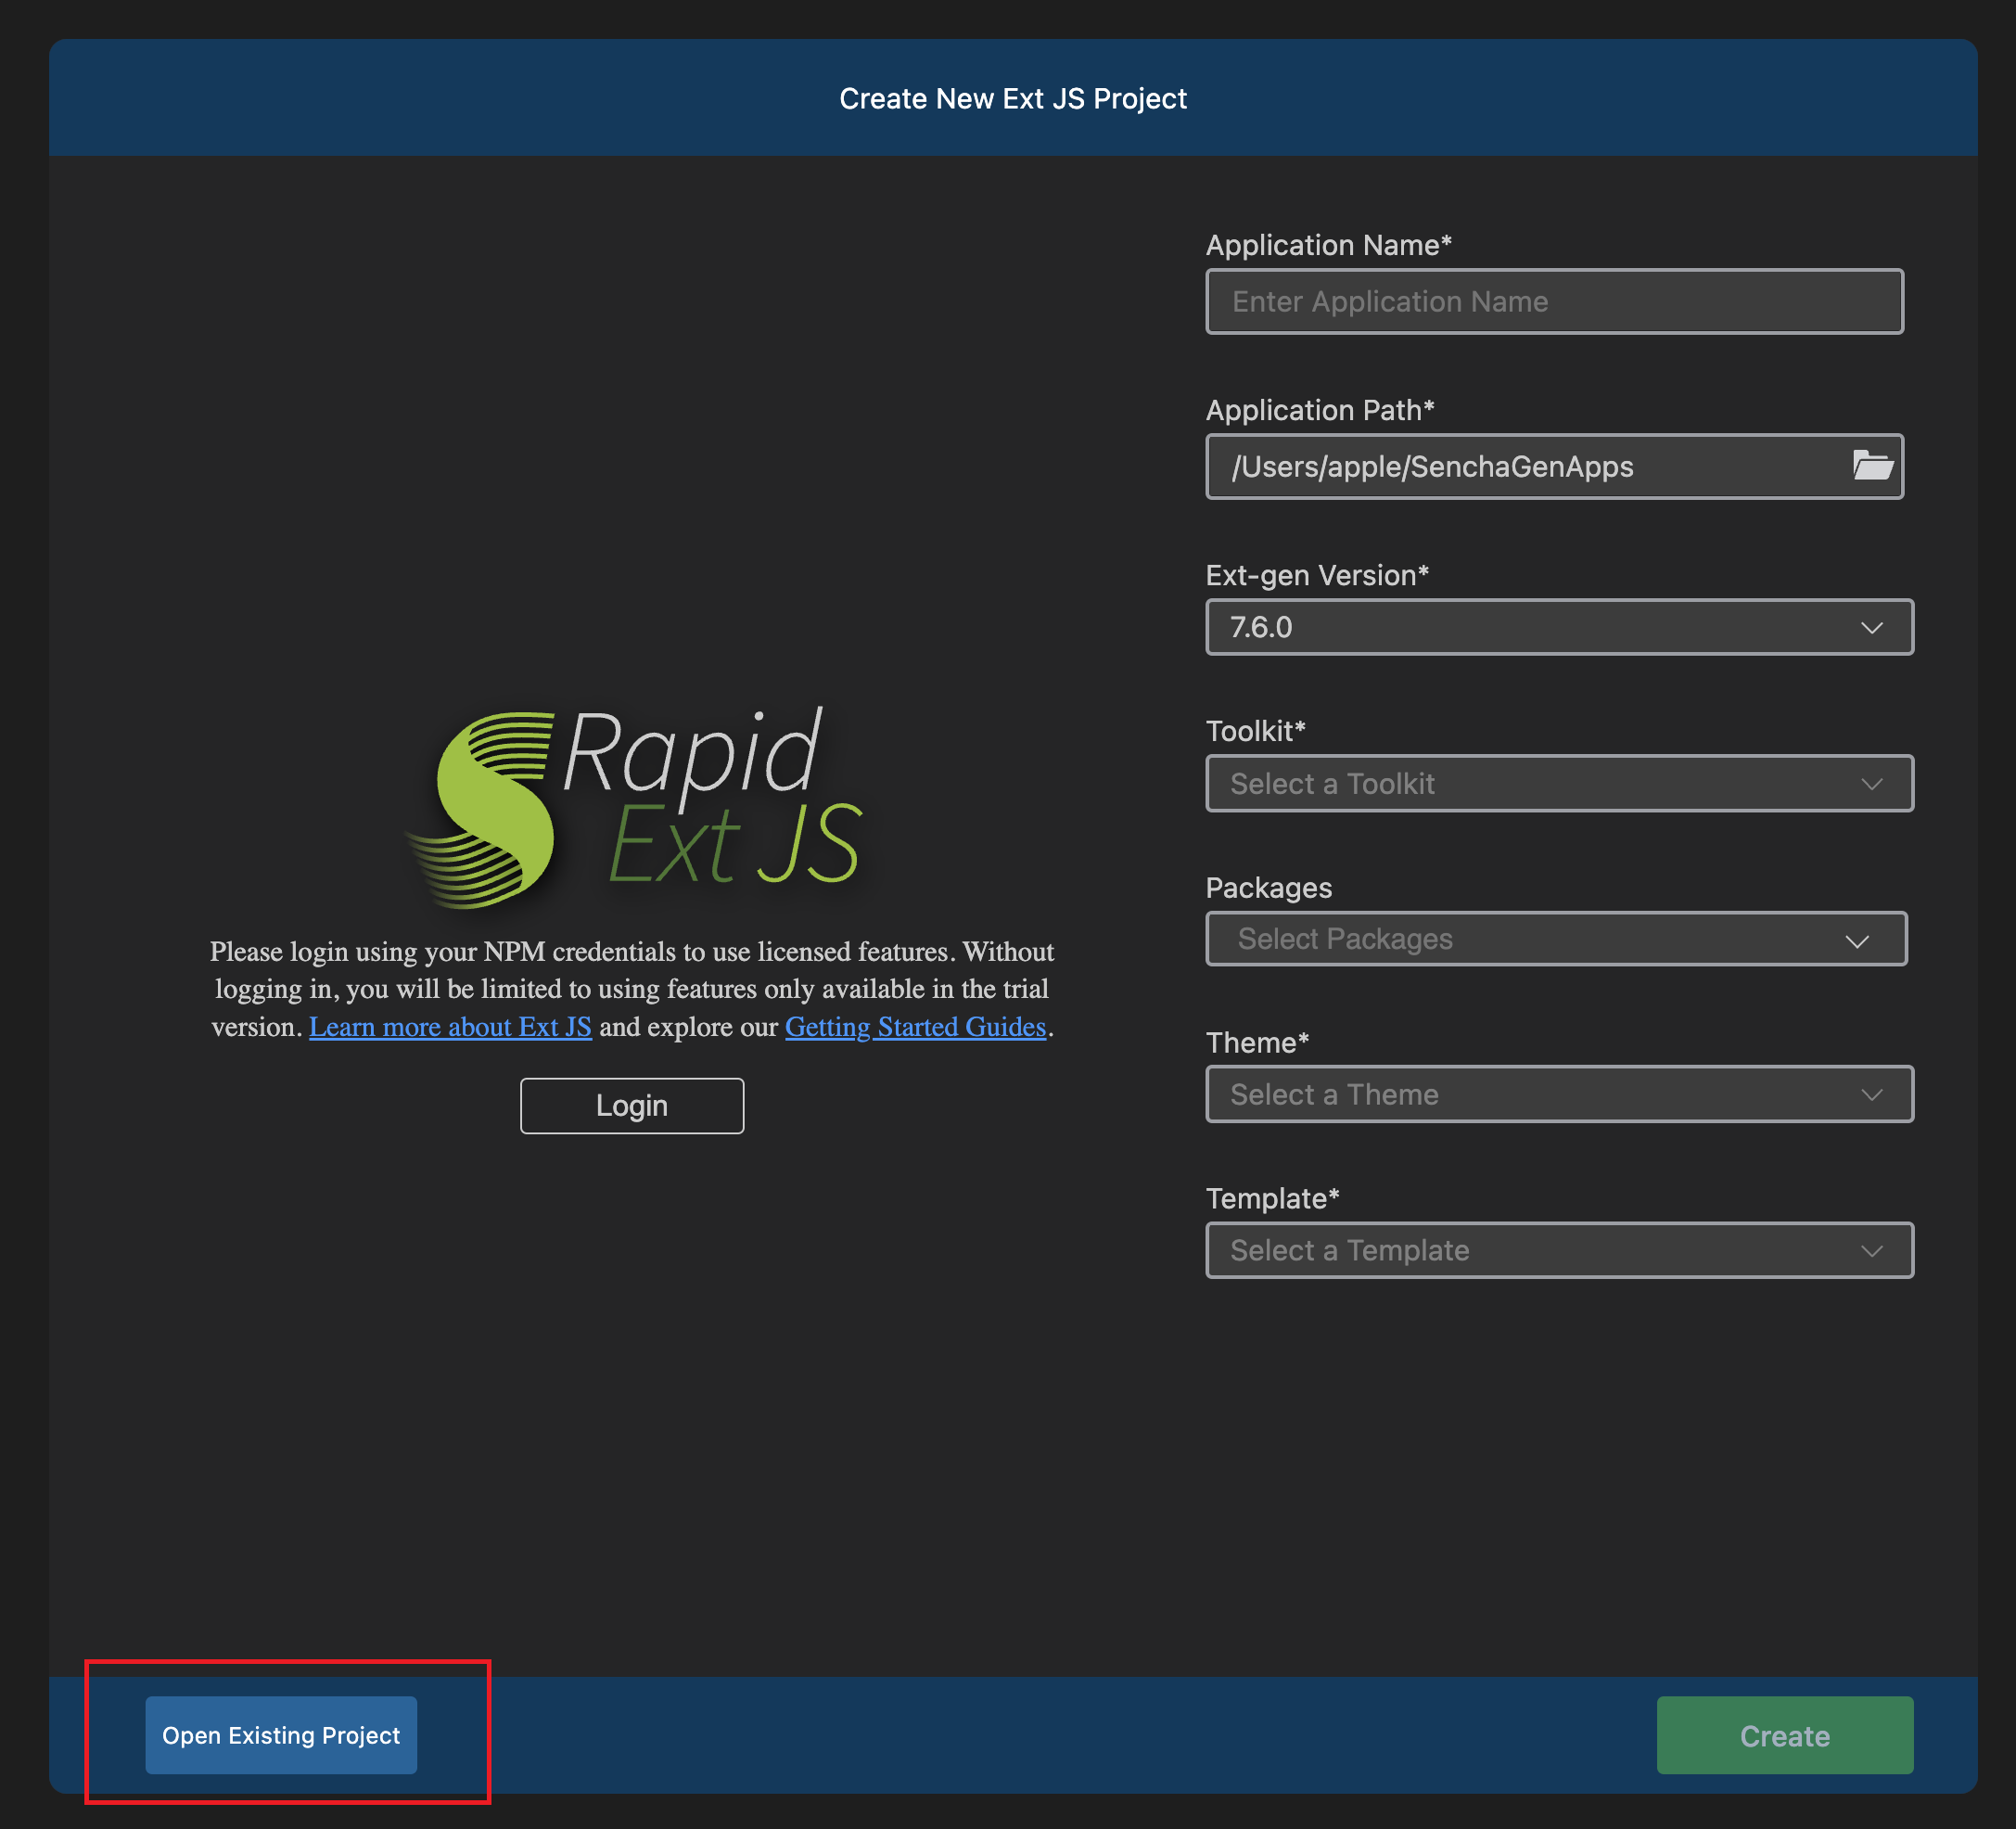Click the Create New Ext JS Project title

tap(1012, 99)
